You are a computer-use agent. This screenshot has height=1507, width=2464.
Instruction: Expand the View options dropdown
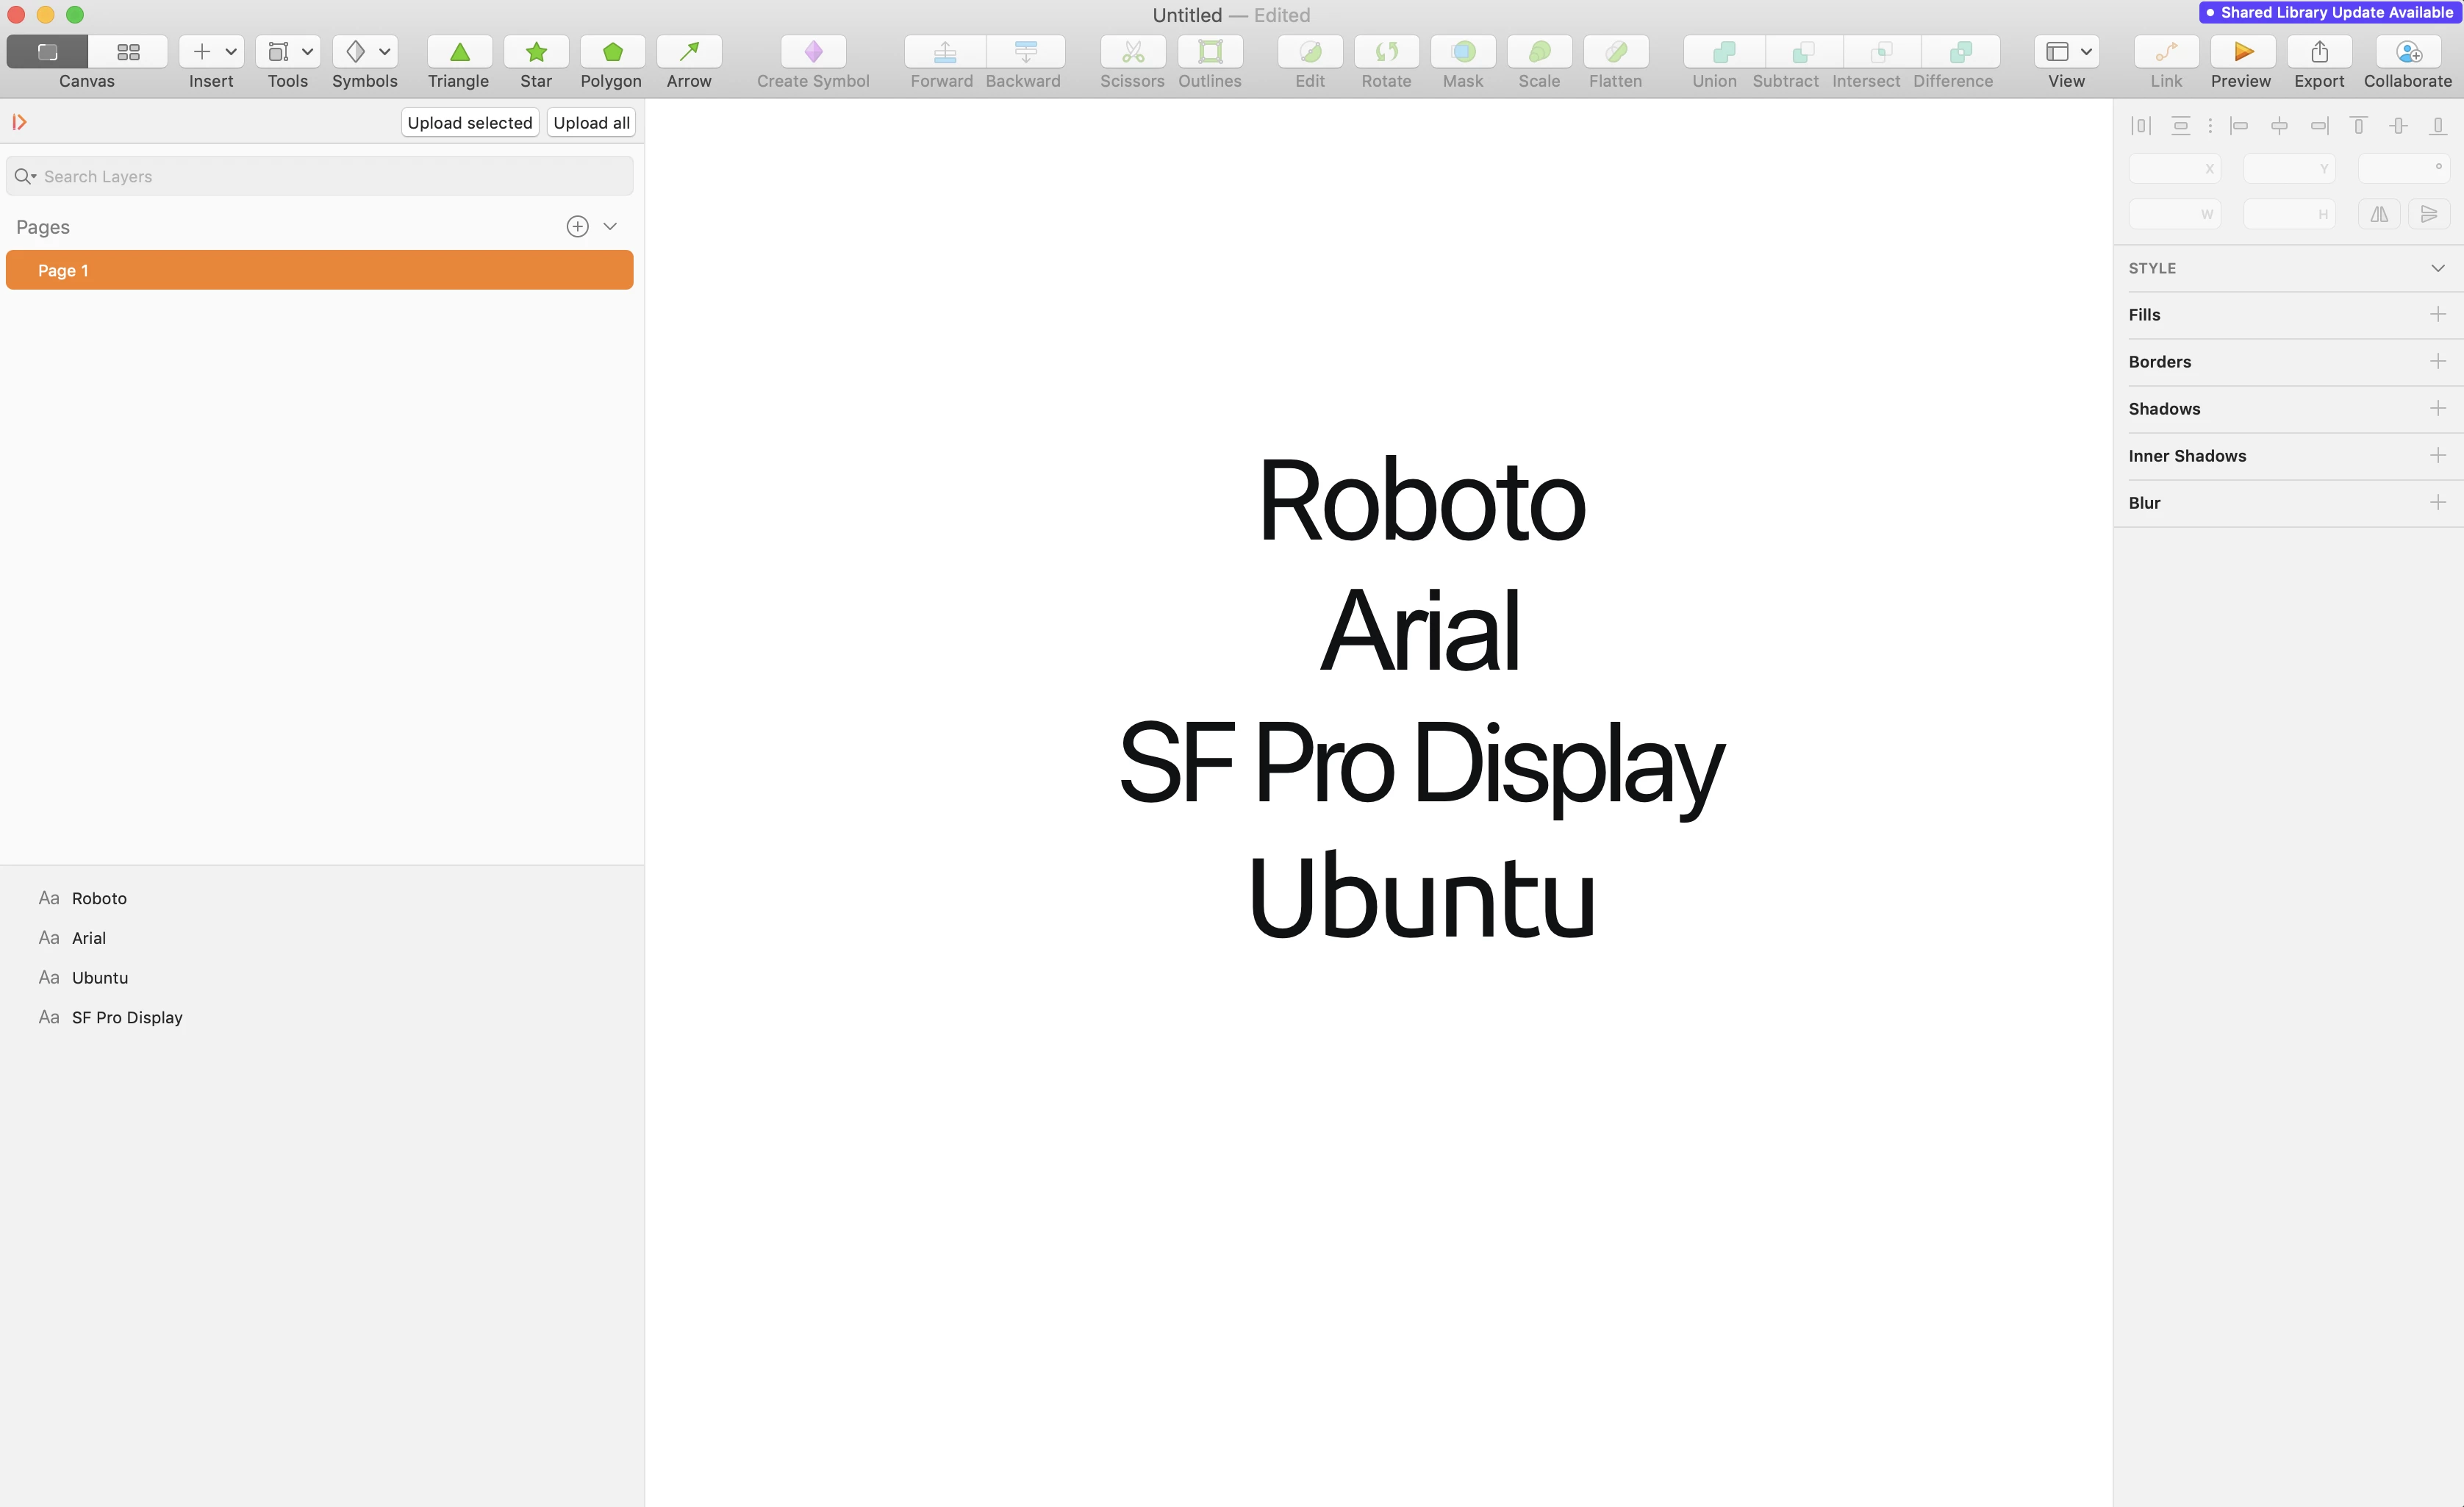[2067, 52]
